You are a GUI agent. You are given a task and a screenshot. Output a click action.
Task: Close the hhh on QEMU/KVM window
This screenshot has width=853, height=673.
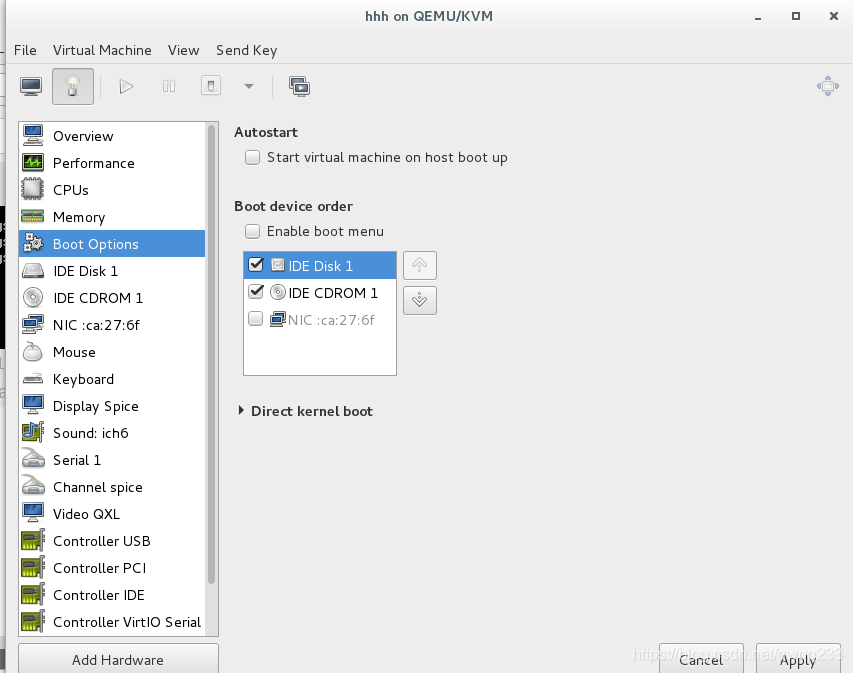[833, 16]
